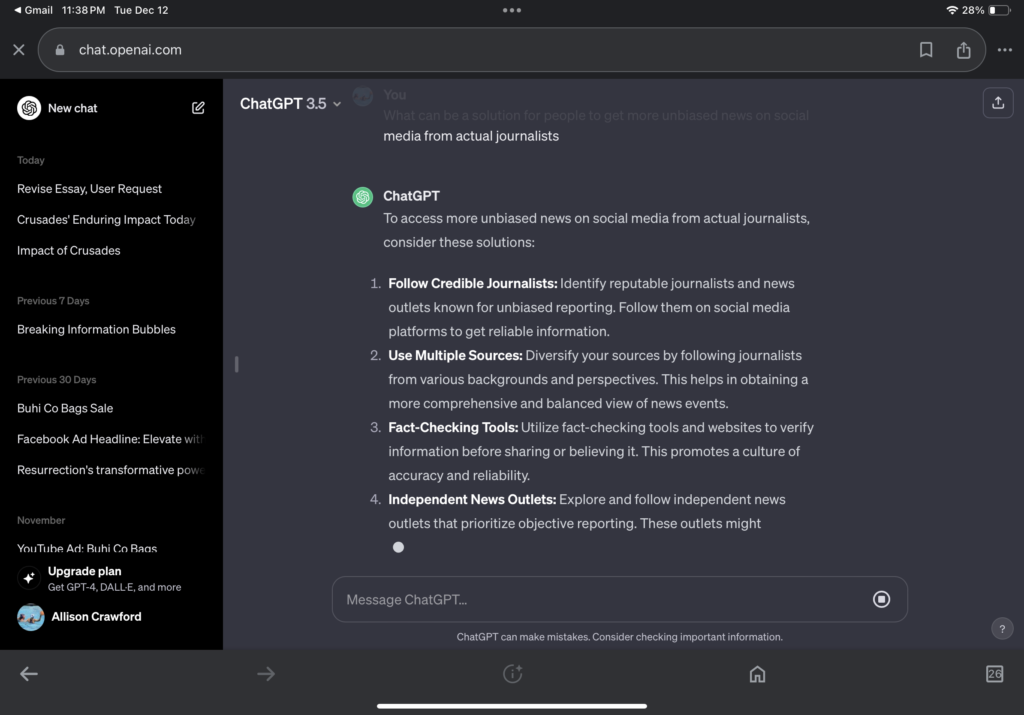This screenshot has height=715, width=1024.
Task: Go forward with the browser forward arrow
Action: [x=266, y=674]
